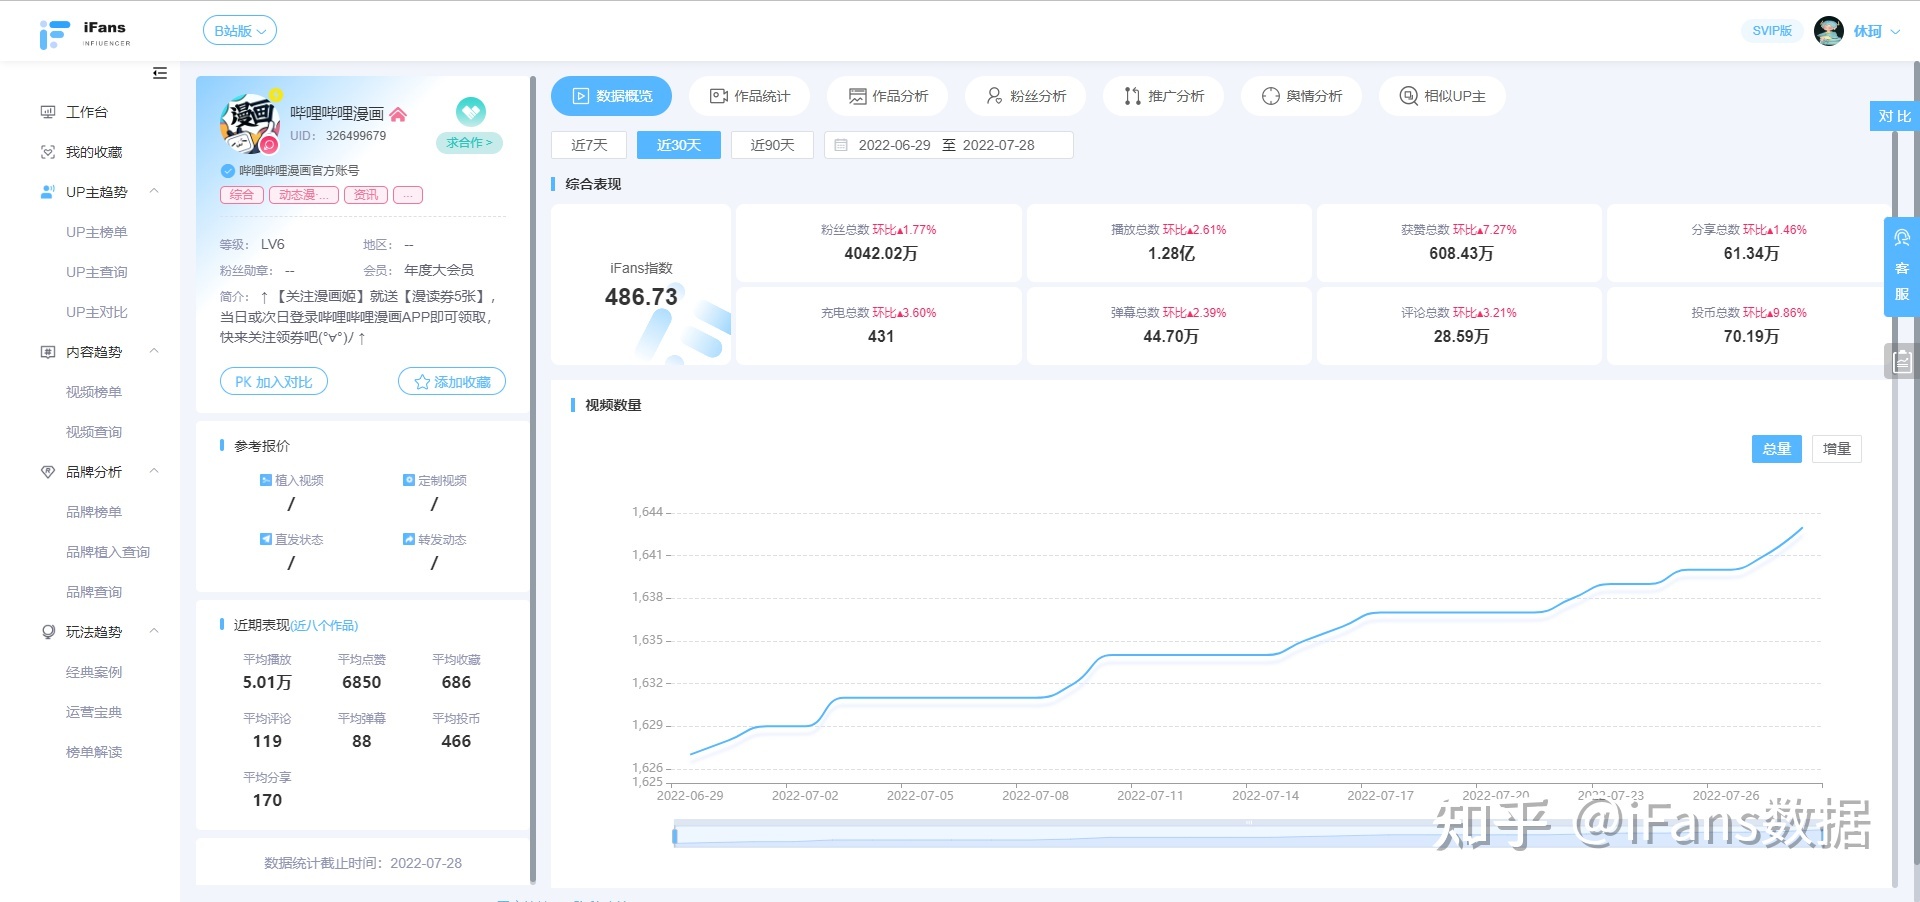The height and width of the screenshot is (902, 1920).
Task: Switch to 粉丝分析 tab
Action: pyautogui.click(x=1026, y=96)
